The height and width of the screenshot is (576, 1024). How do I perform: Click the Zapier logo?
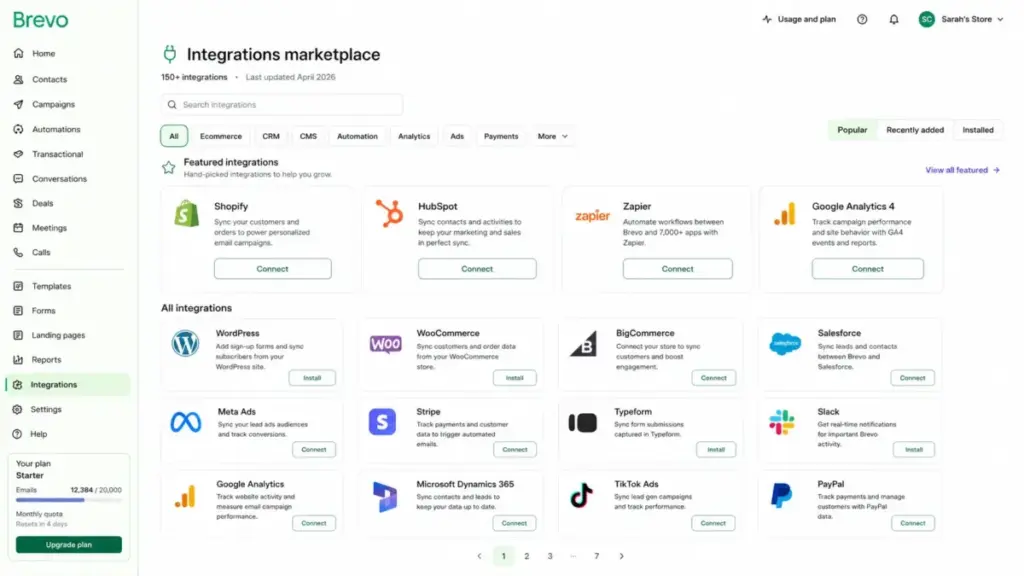592,216
